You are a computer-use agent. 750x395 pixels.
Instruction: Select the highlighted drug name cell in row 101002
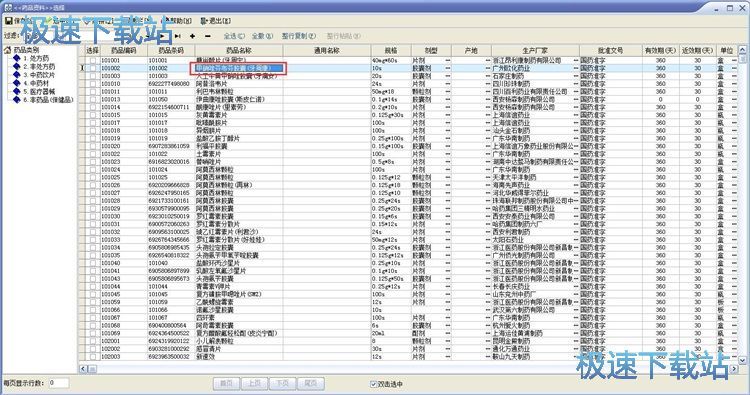(x=238, y=68)
